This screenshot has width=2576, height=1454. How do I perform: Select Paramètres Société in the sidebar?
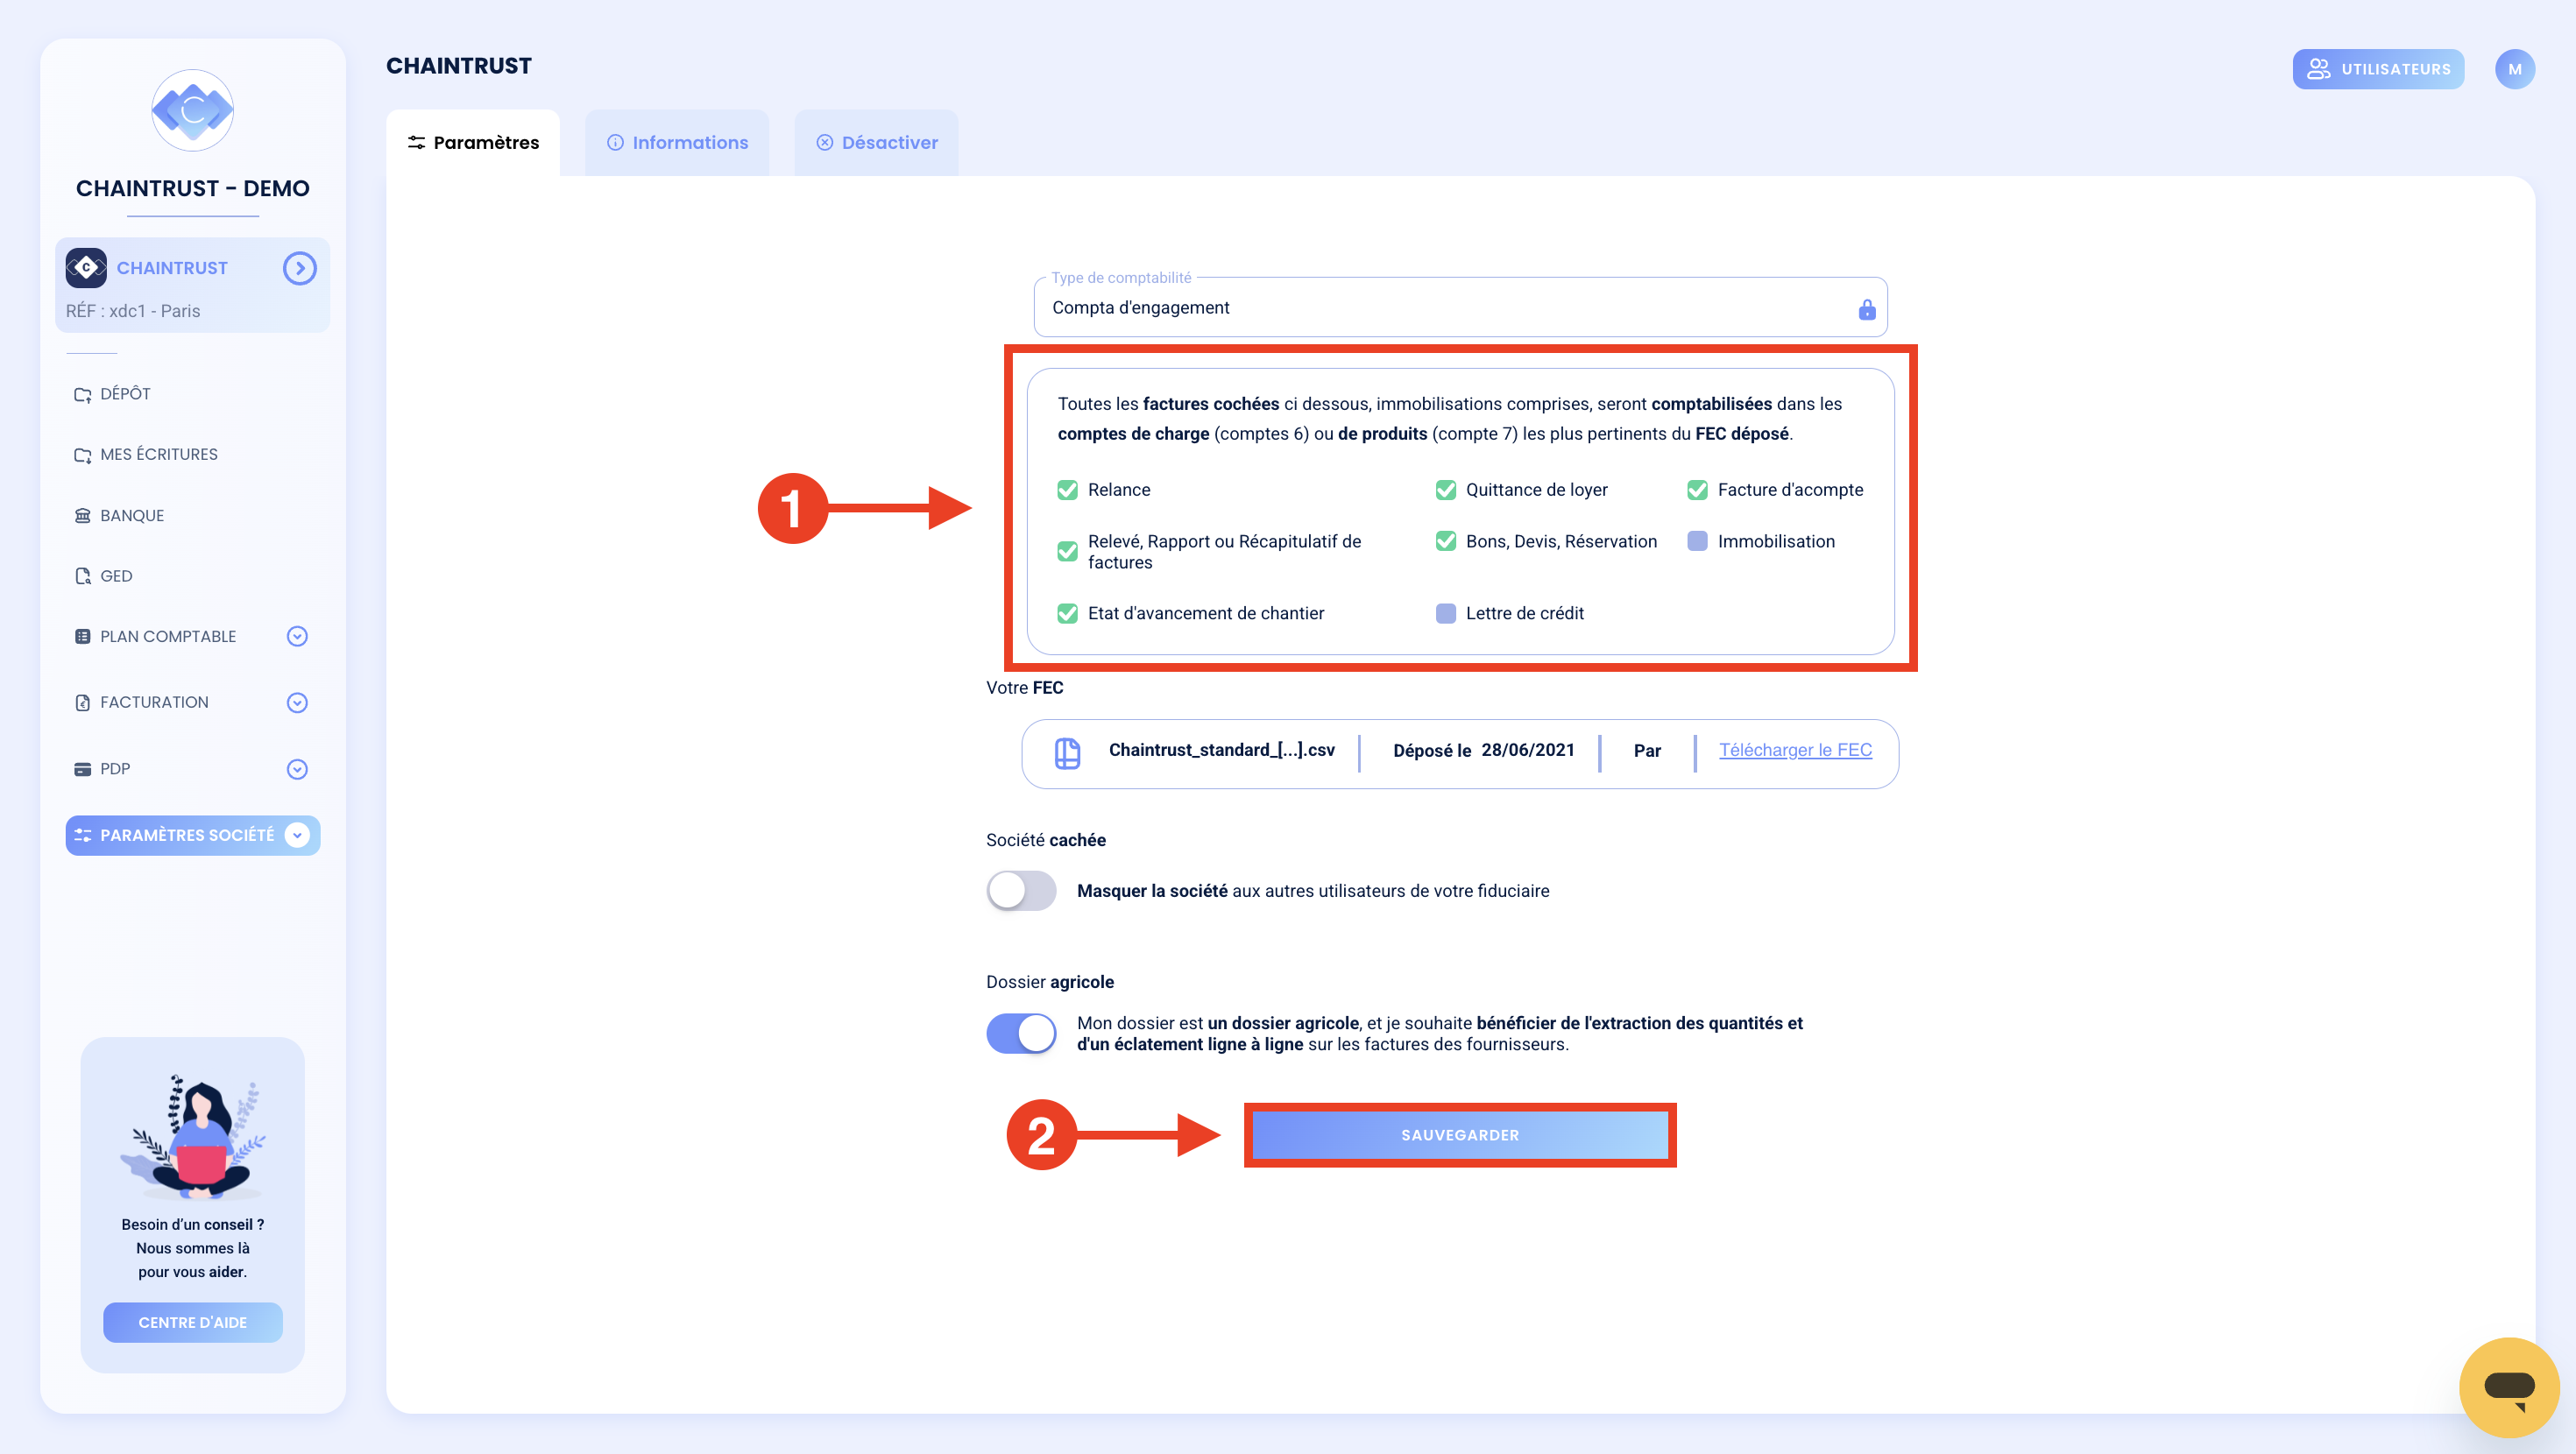click(x=192, y=835)
